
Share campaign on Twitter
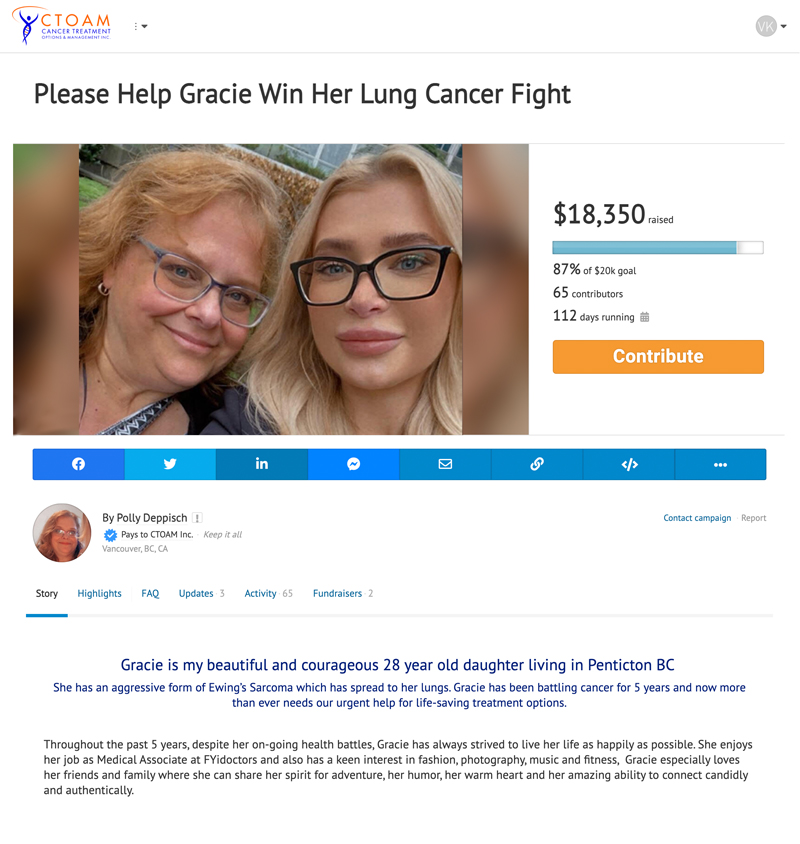170,464
